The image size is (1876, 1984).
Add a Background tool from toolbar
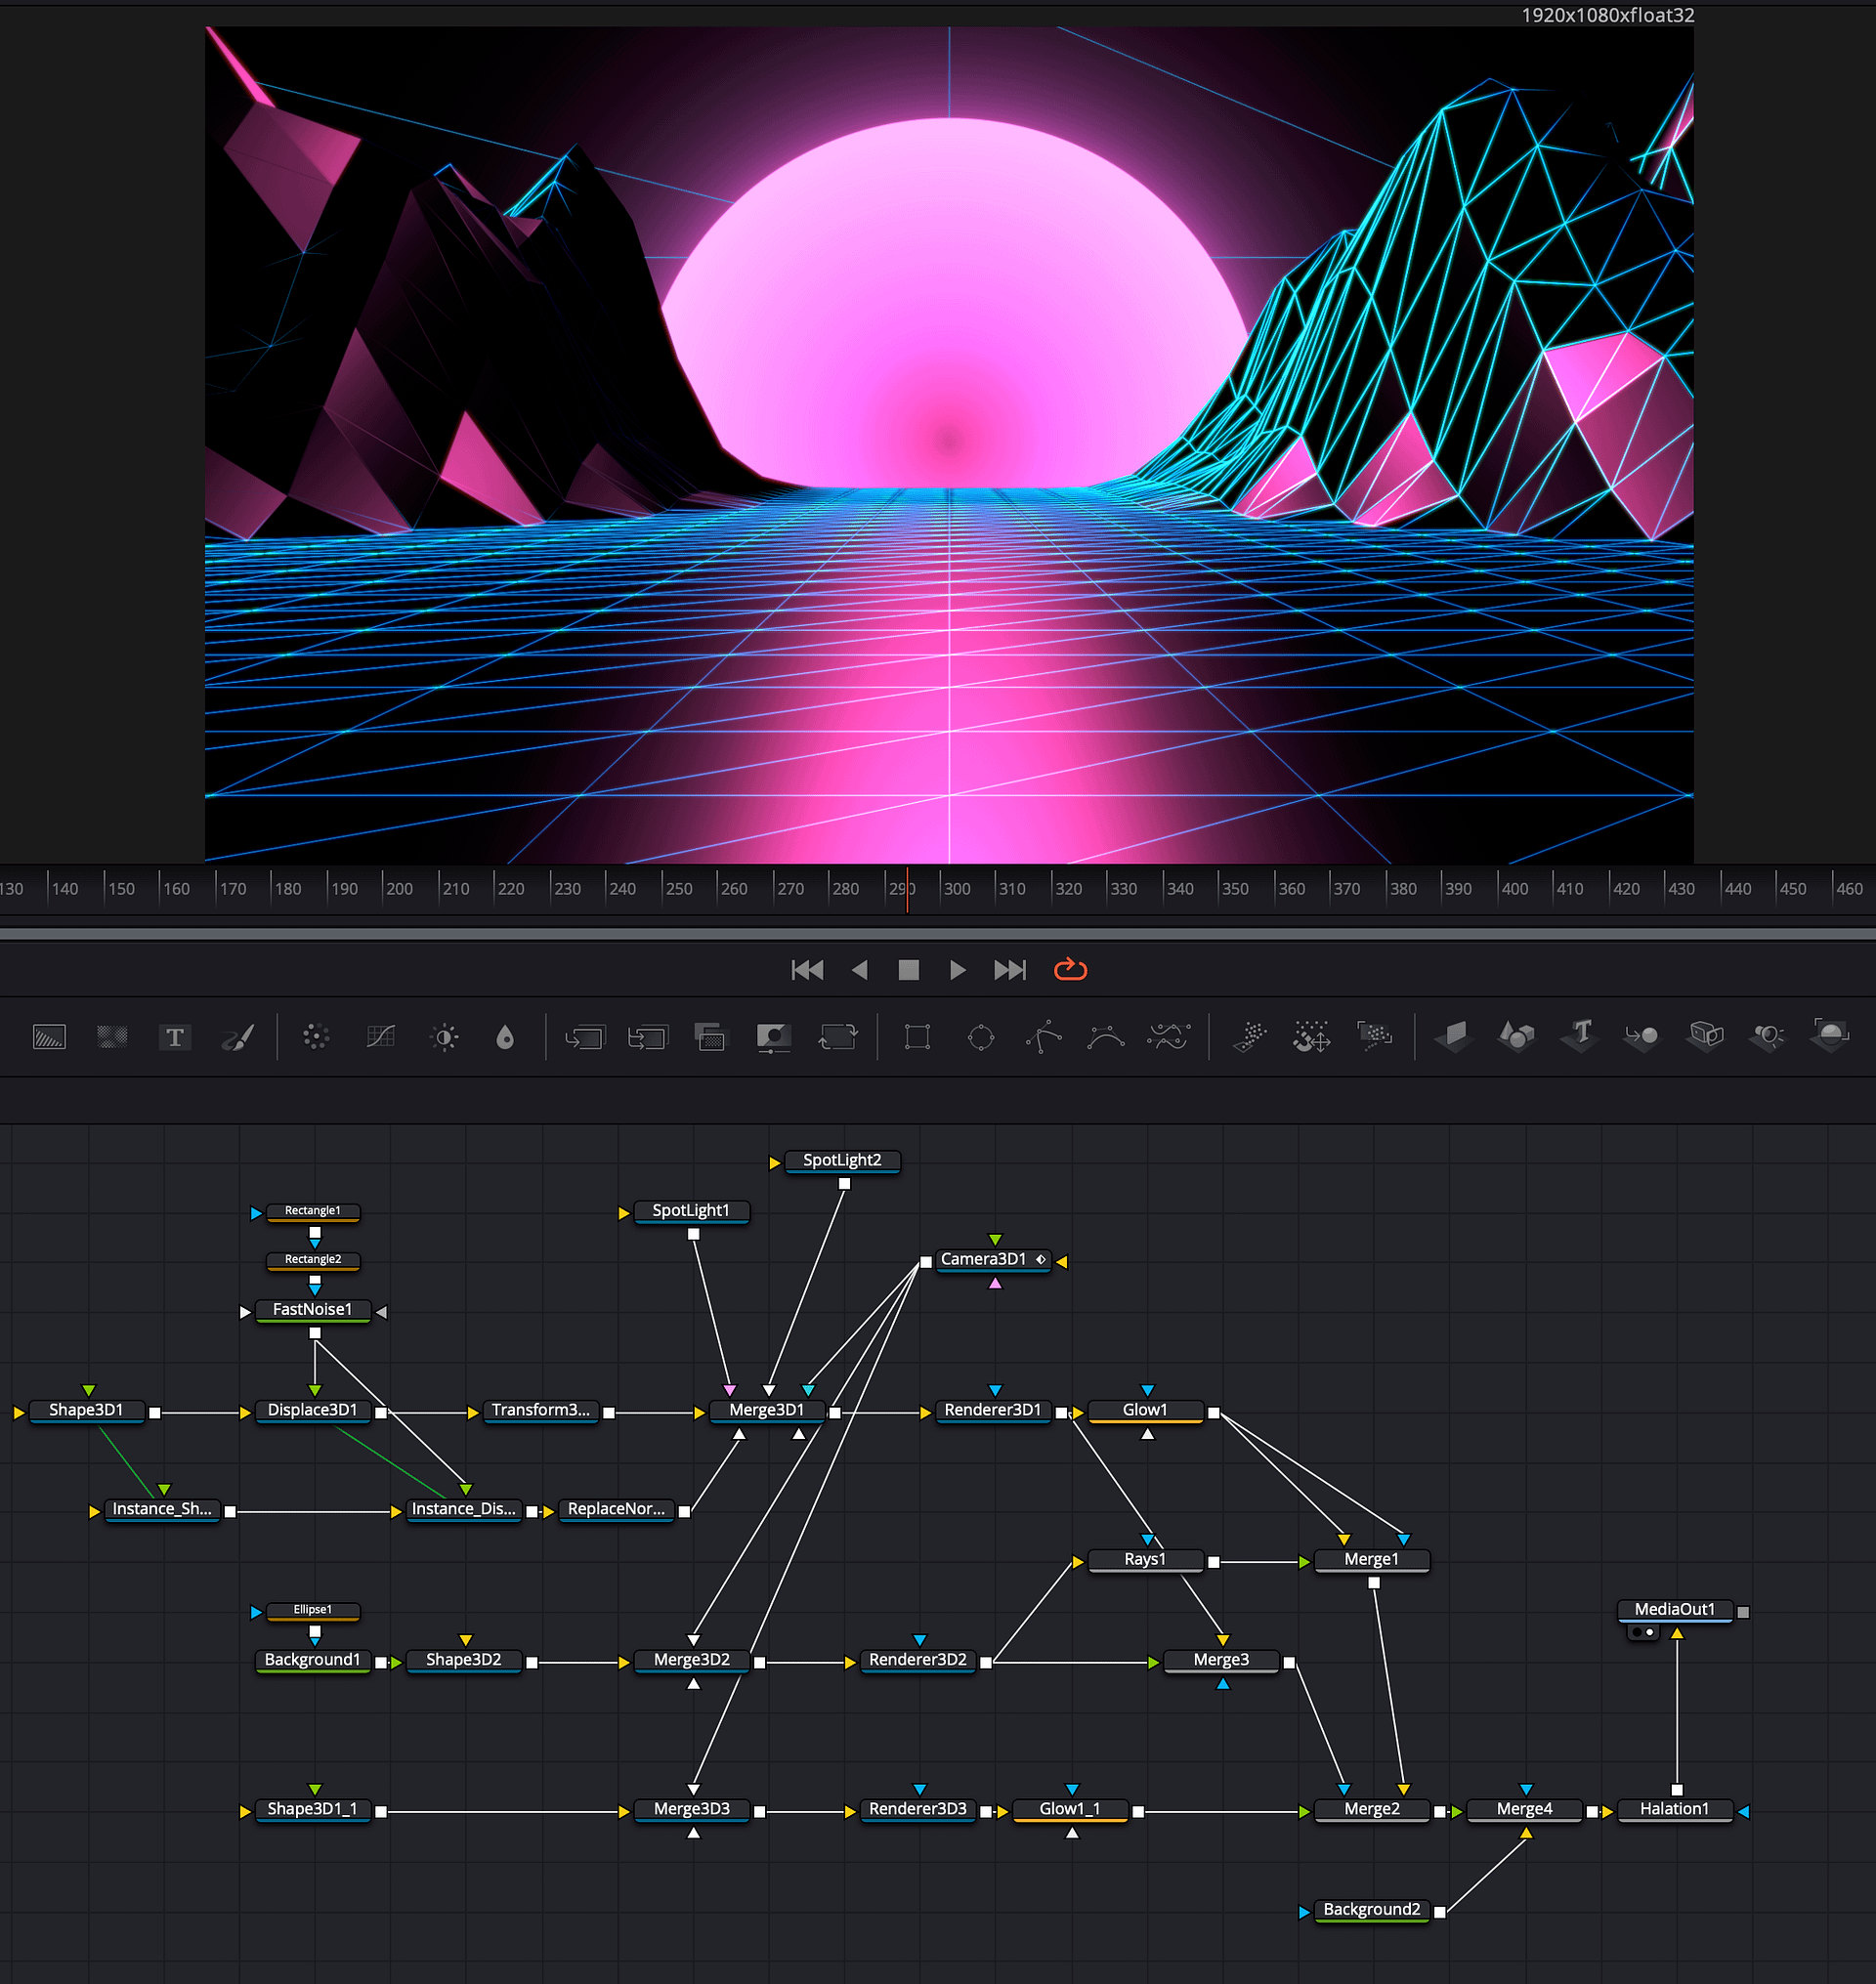tap(49, 1037)
